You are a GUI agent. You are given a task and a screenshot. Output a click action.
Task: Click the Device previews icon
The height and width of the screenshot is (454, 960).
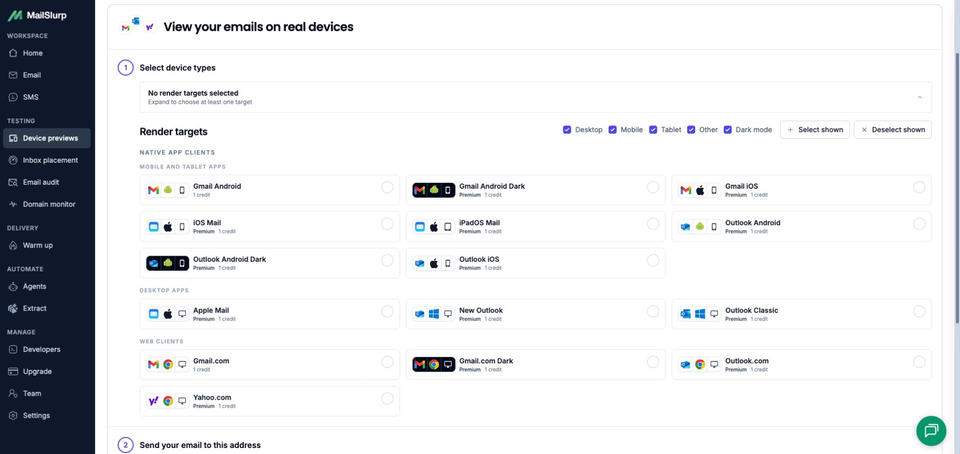(x=13, y=138)
